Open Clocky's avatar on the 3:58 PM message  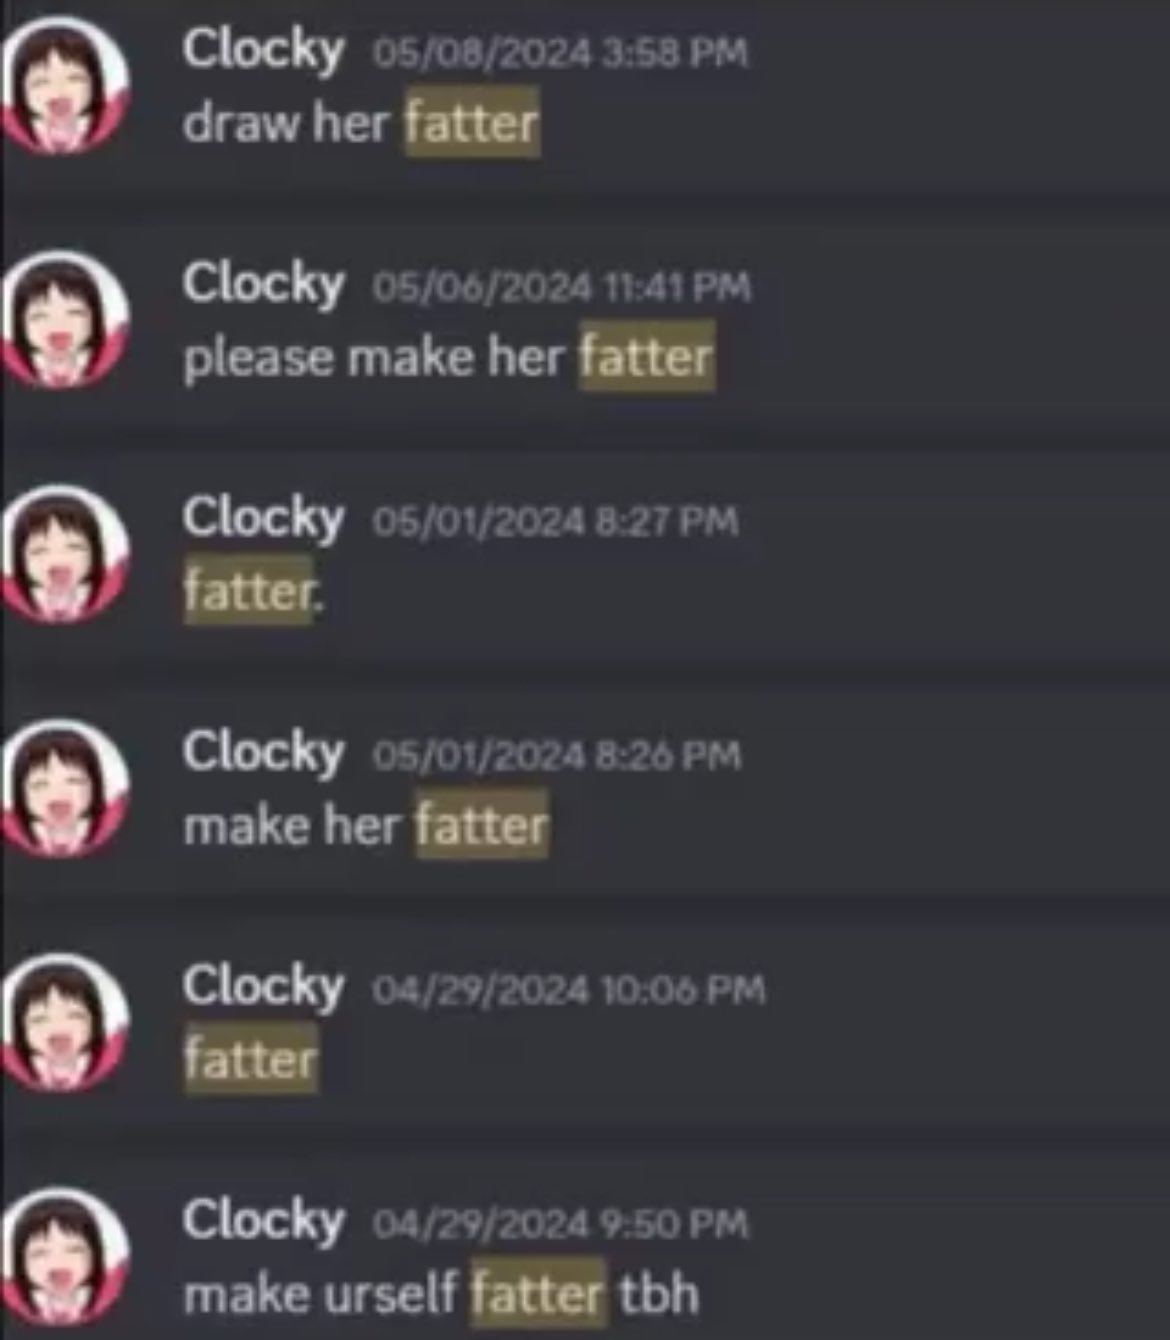[65, 85]
